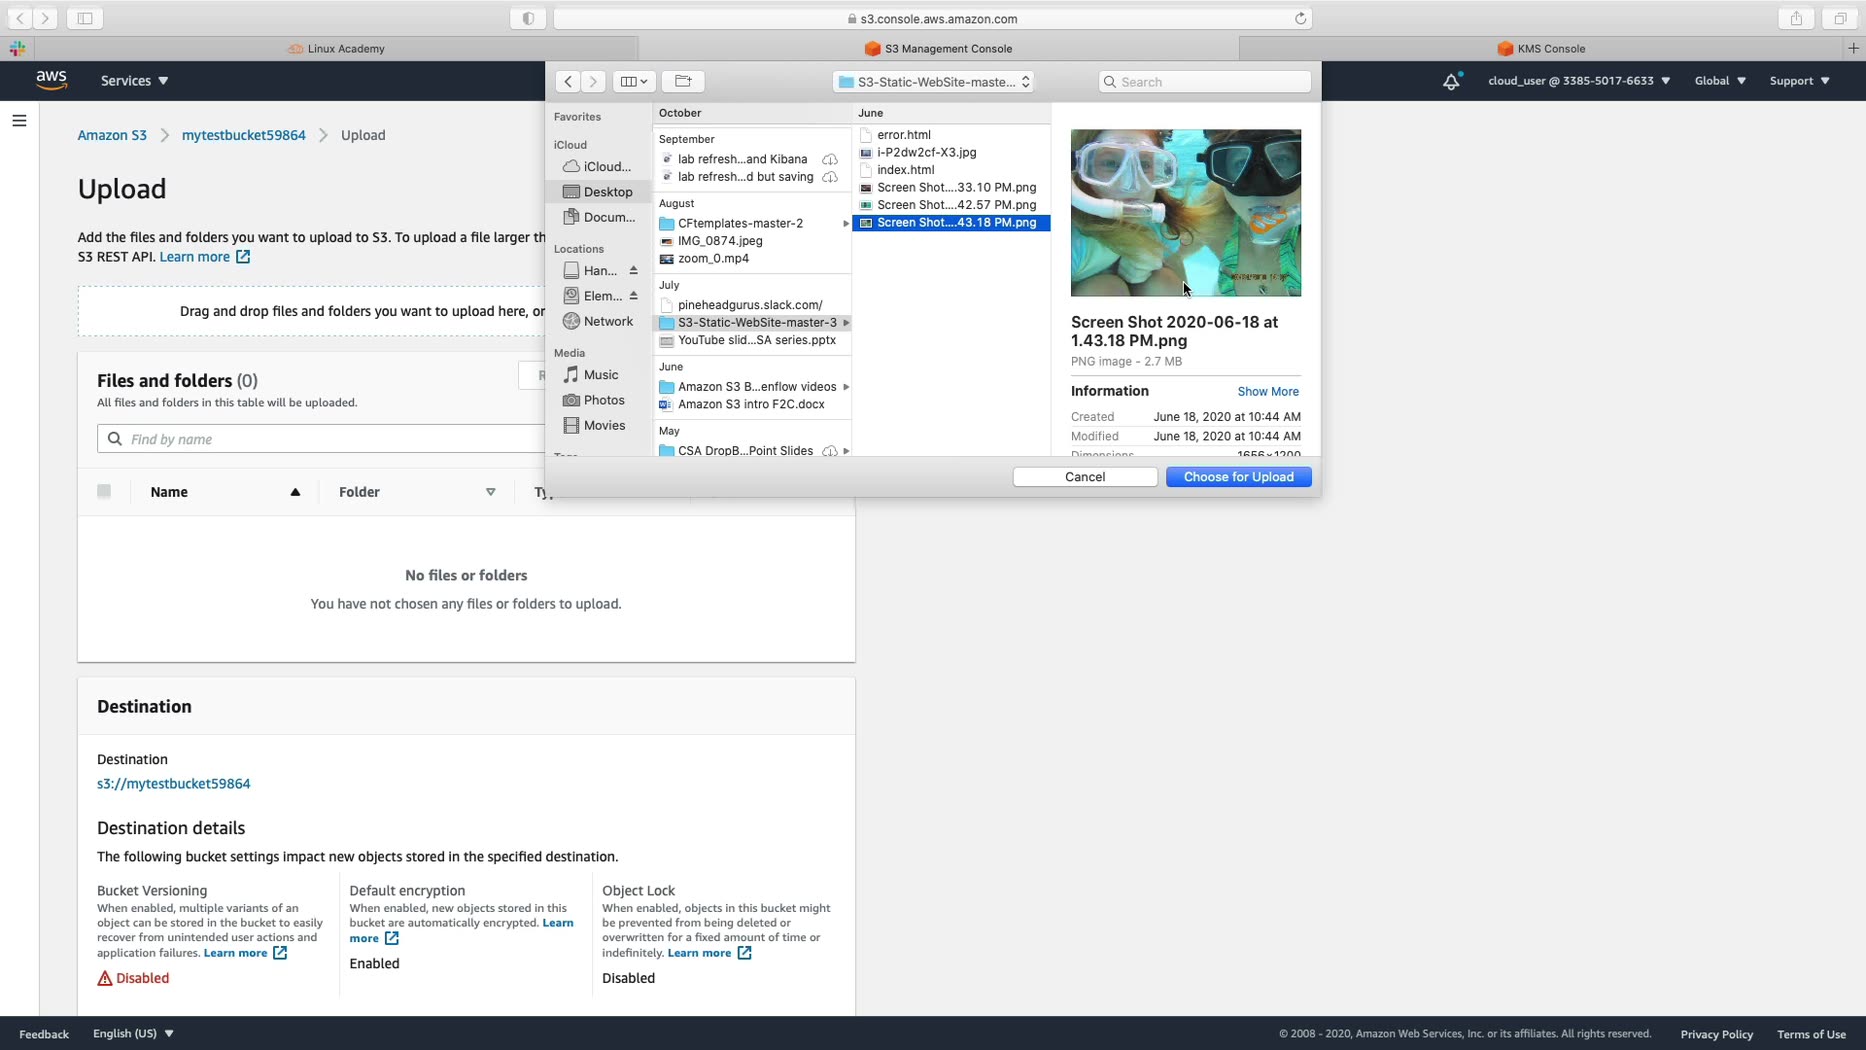The height and width of the screenshot is (1050, 1866).
Task: Add a new Safari tab
Action: tap(1853, 48)
